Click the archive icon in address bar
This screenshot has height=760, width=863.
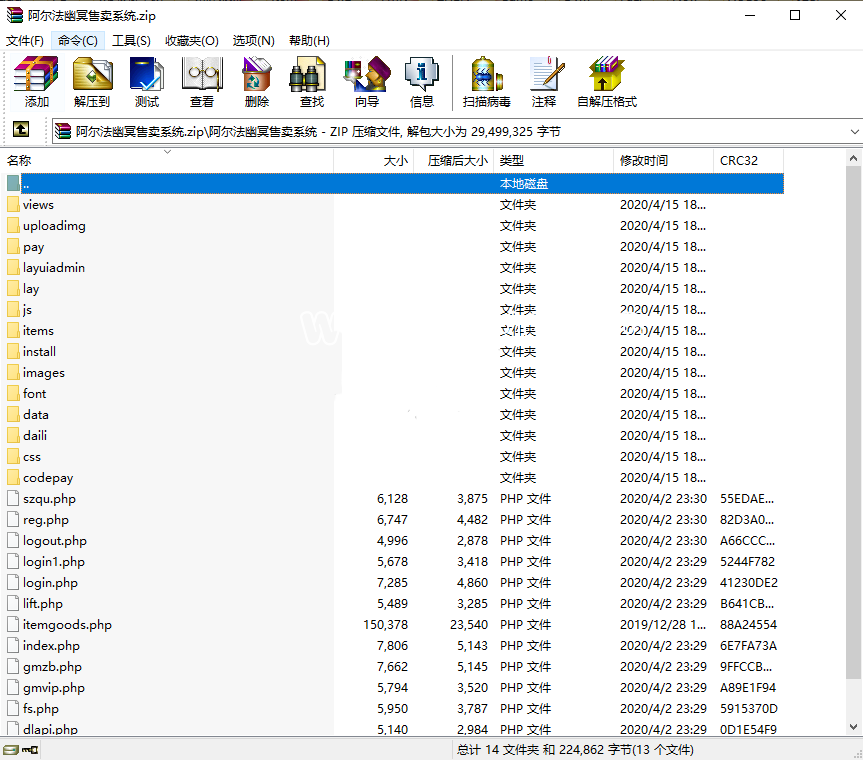pyautogui.click(x=63, y=132)
